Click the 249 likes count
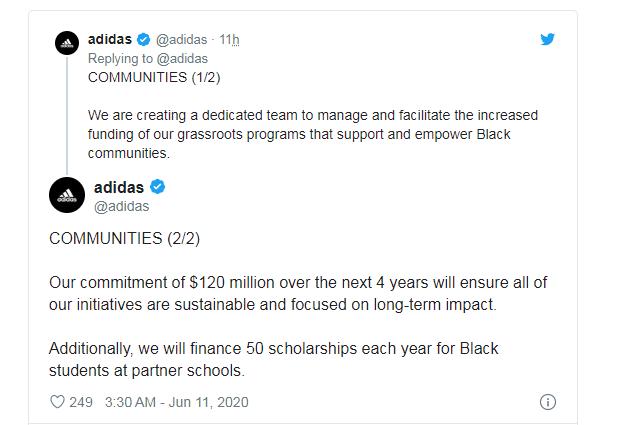 (81, 402)
